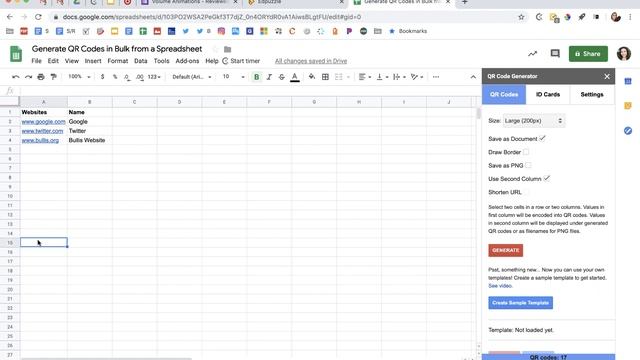Open the number format 123 dropdown
The image size is (640, 360).
tap(154, 77)
